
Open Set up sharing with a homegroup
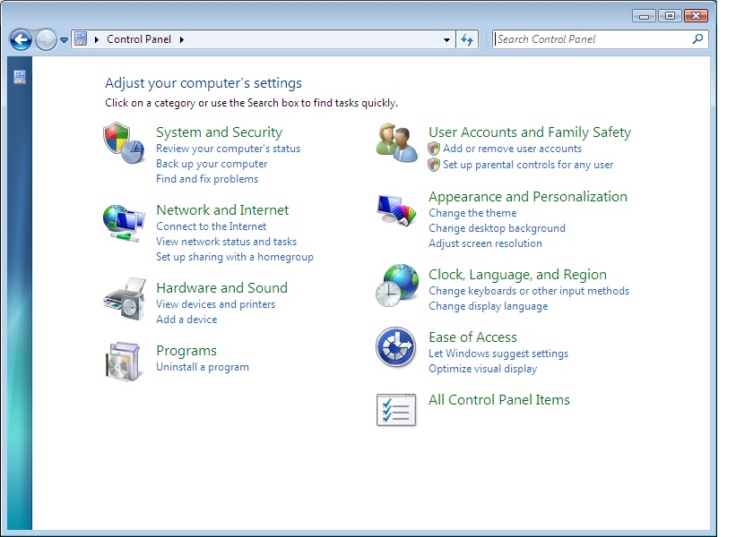pos(235,257)
